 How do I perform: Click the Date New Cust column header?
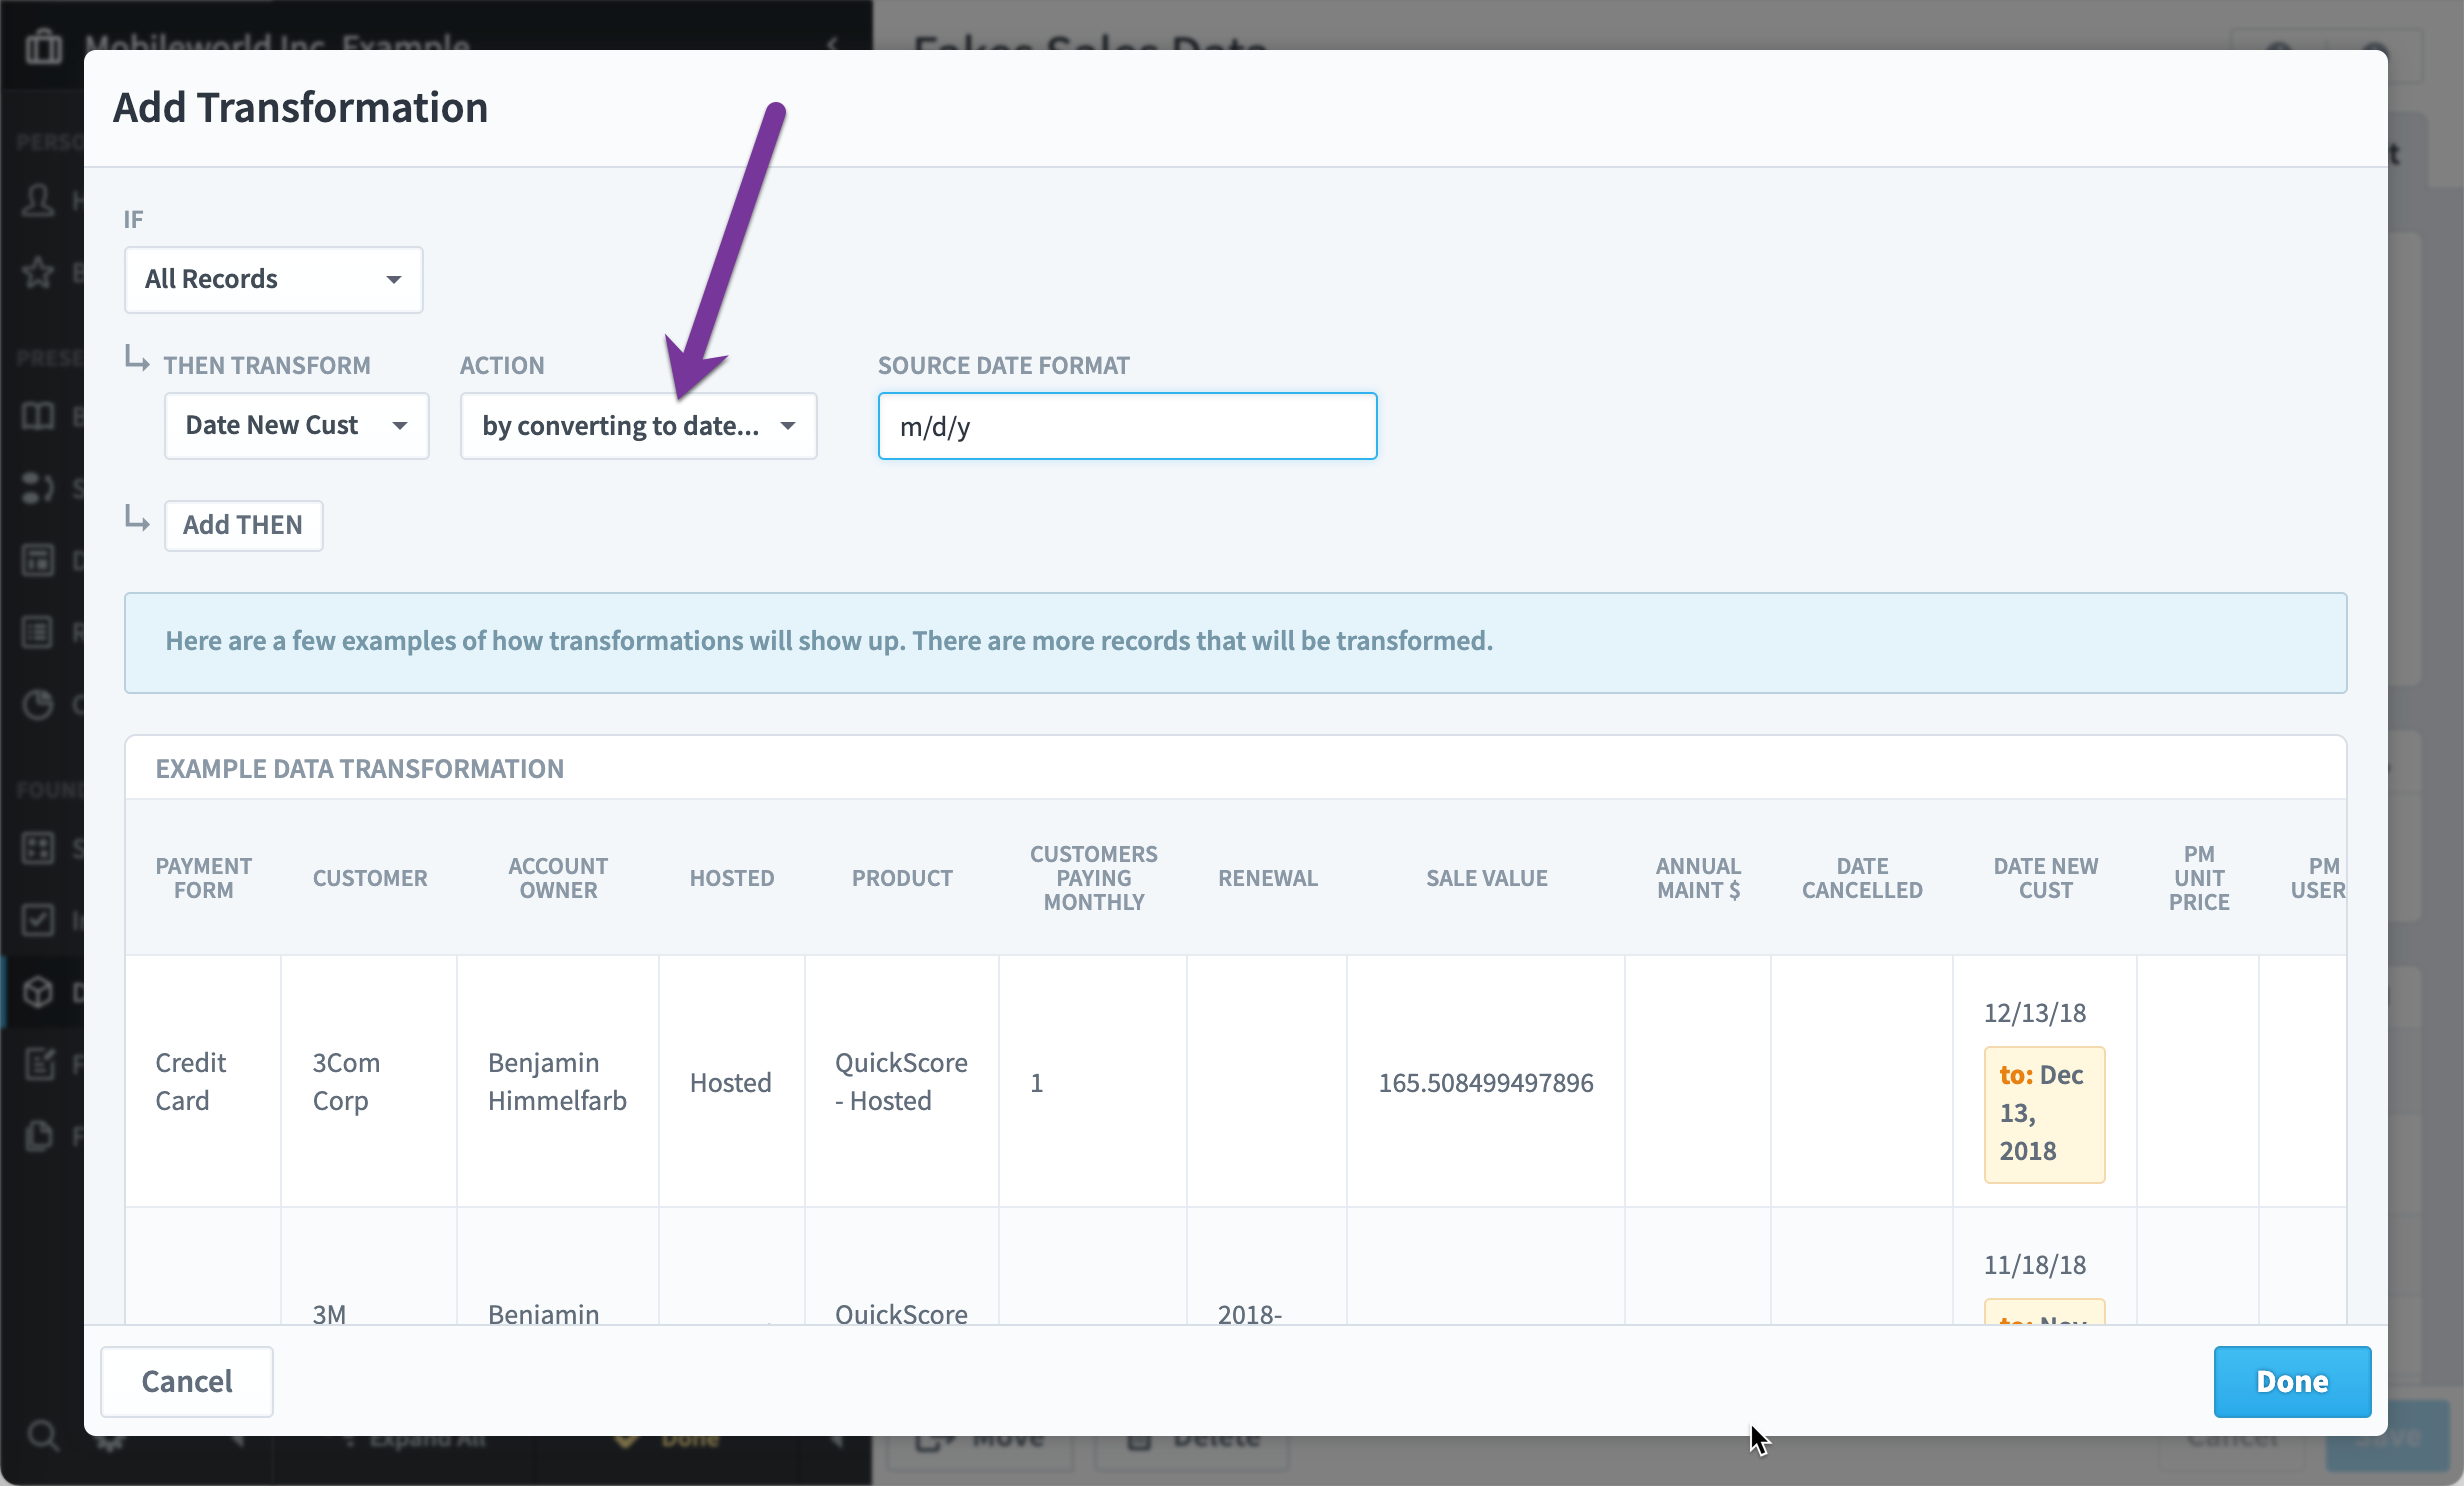pyautogui.click(x=2045, y=878)
